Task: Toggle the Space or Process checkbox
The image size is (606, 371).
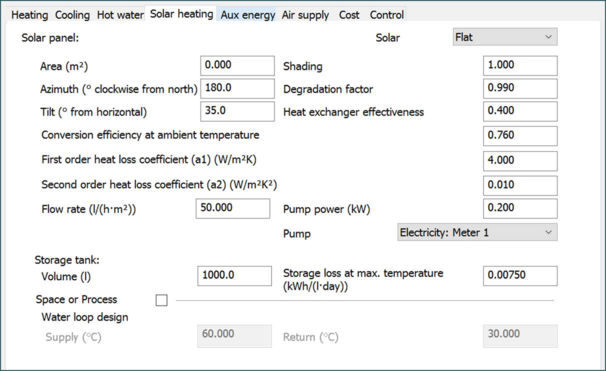Action: [x=162, y=300]
